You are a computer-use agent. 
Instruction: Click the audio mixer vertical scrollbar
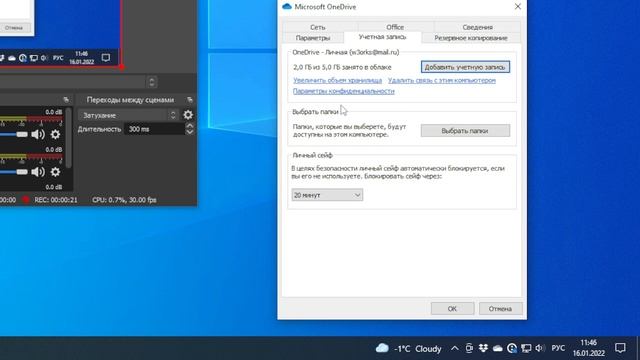tap(69, 139)
